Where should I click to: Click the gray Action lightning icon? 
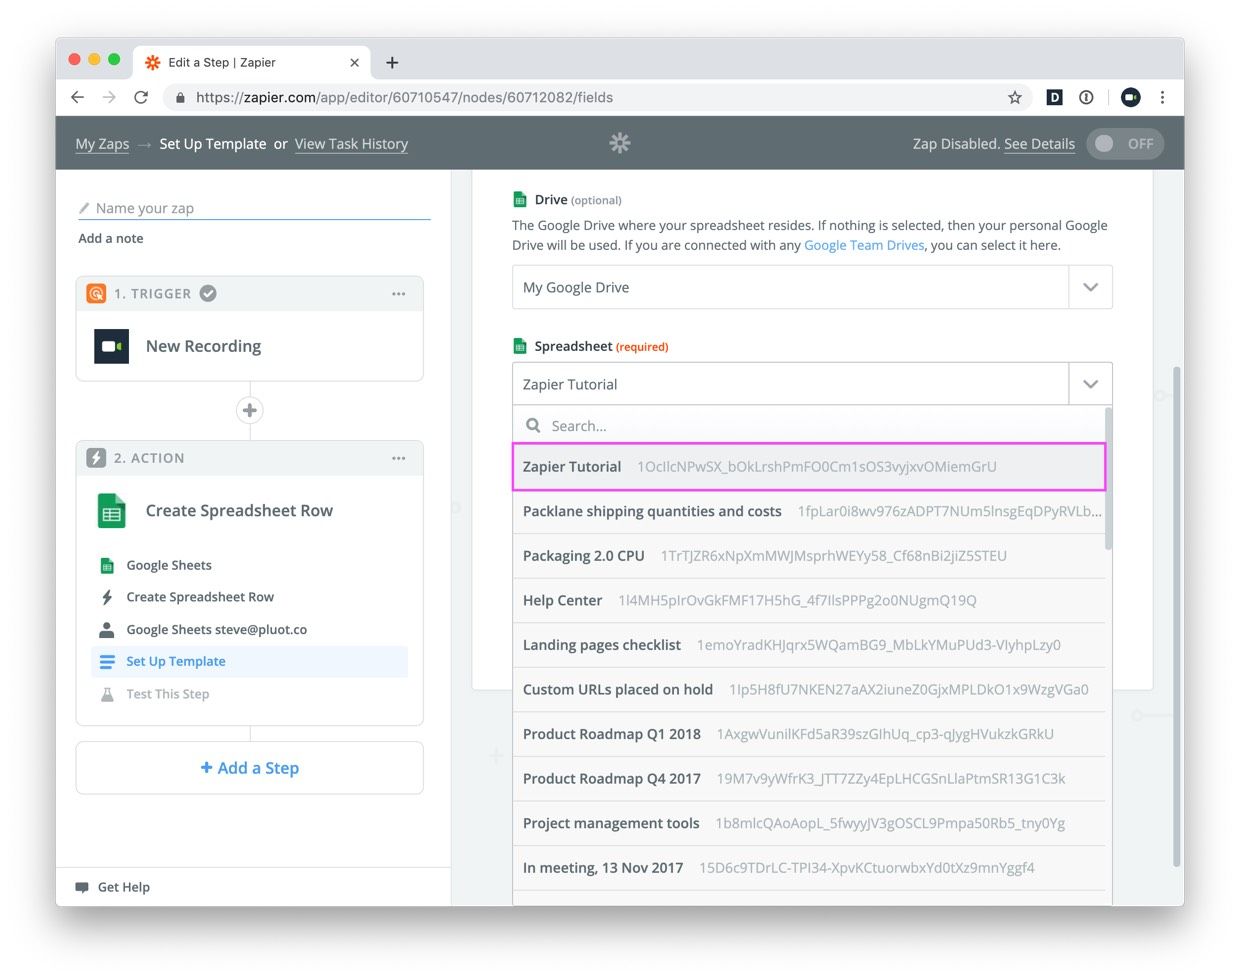coord(96,458)
